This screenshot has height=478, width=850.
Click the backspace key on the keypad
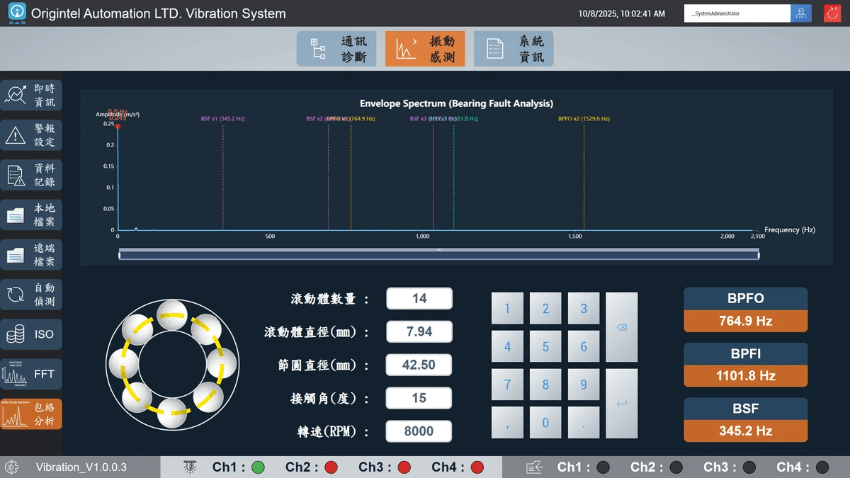622,327
